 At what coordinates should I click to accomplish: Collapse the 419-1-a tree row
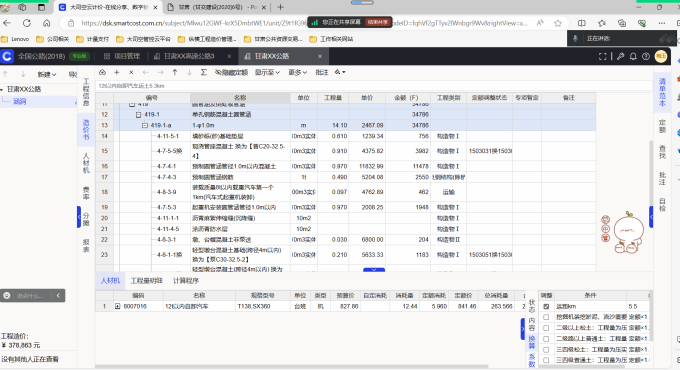point(145,125)
